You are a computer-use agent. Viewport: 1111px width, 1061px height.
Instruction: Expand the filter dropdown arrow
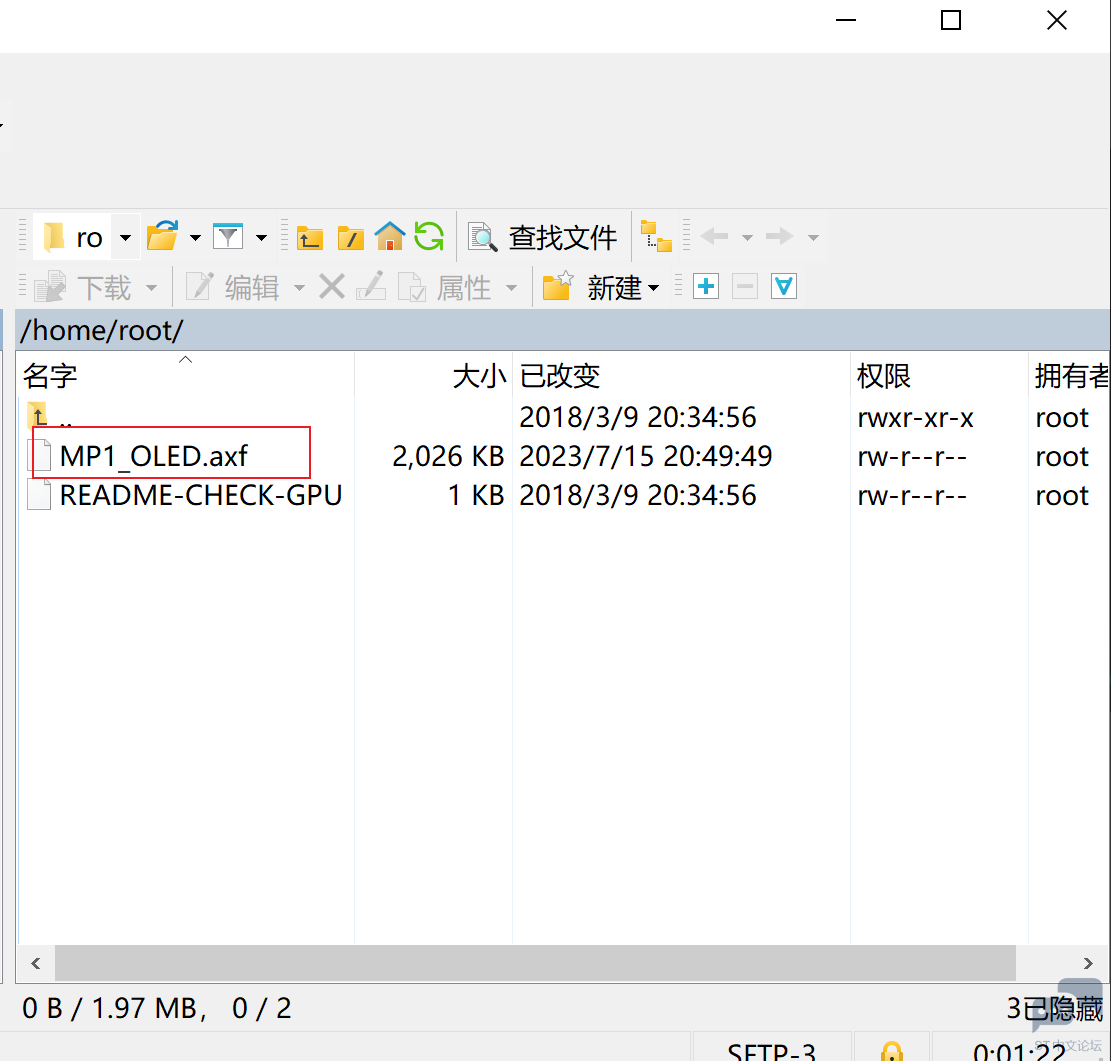point(261,237)
